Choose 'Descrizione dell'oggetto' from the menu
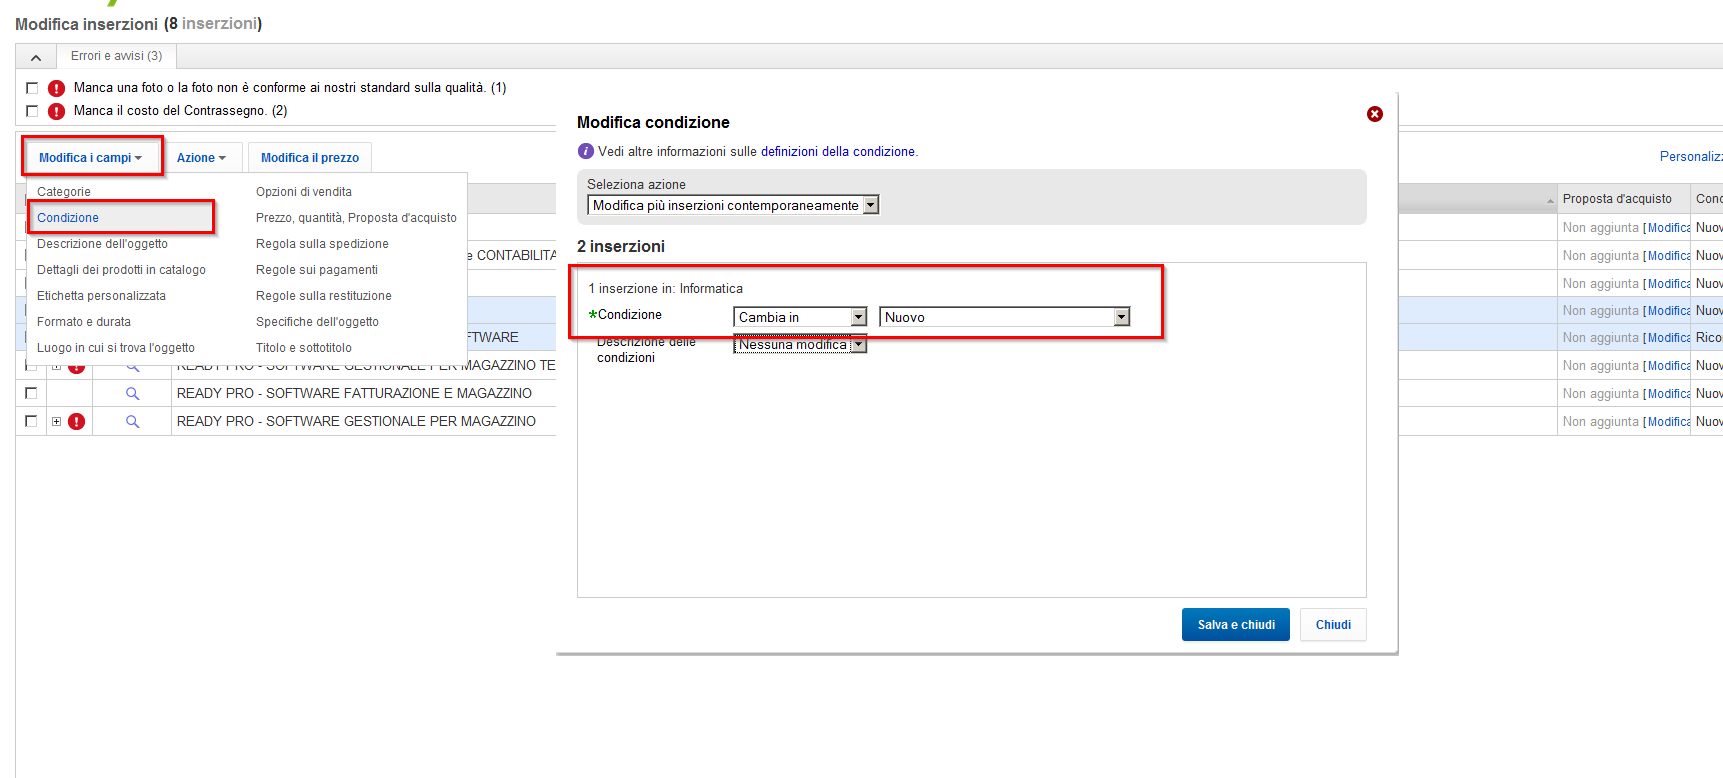This screenshot has height=778, width=1723. tap(102, 244)
